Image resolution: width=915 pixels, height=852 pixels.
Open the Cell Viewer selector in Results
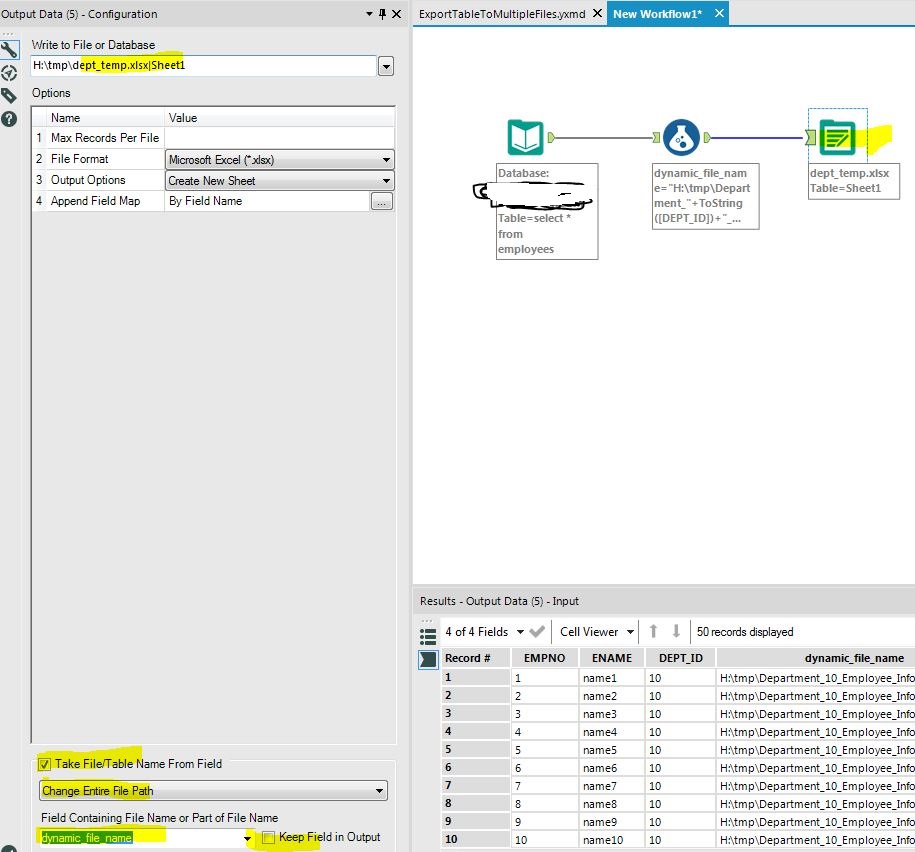pos(594,632)
